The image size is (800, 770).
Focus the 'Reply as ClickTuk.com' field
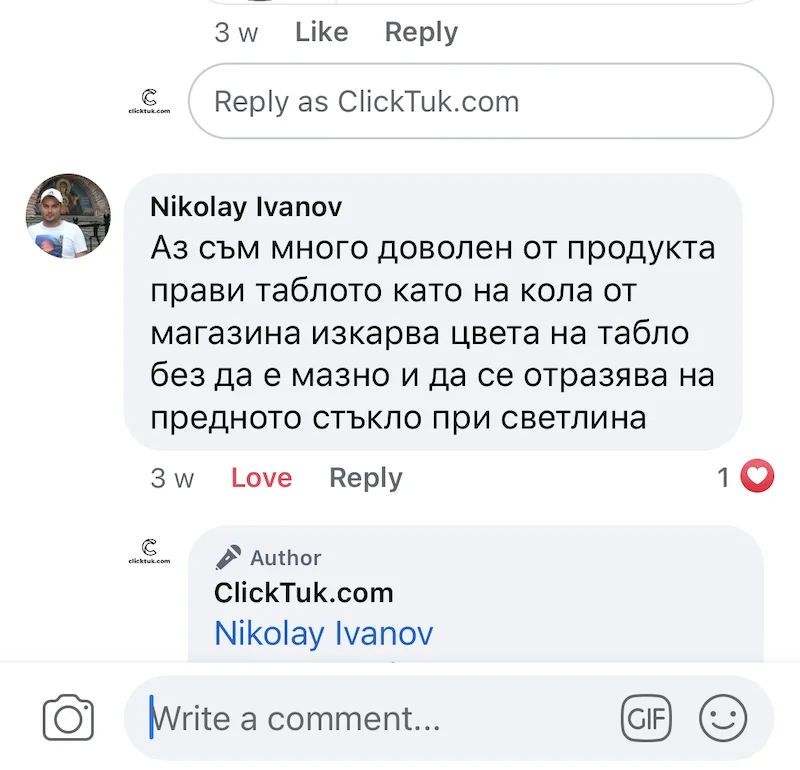pyautogui.click(x=480, y=101)
